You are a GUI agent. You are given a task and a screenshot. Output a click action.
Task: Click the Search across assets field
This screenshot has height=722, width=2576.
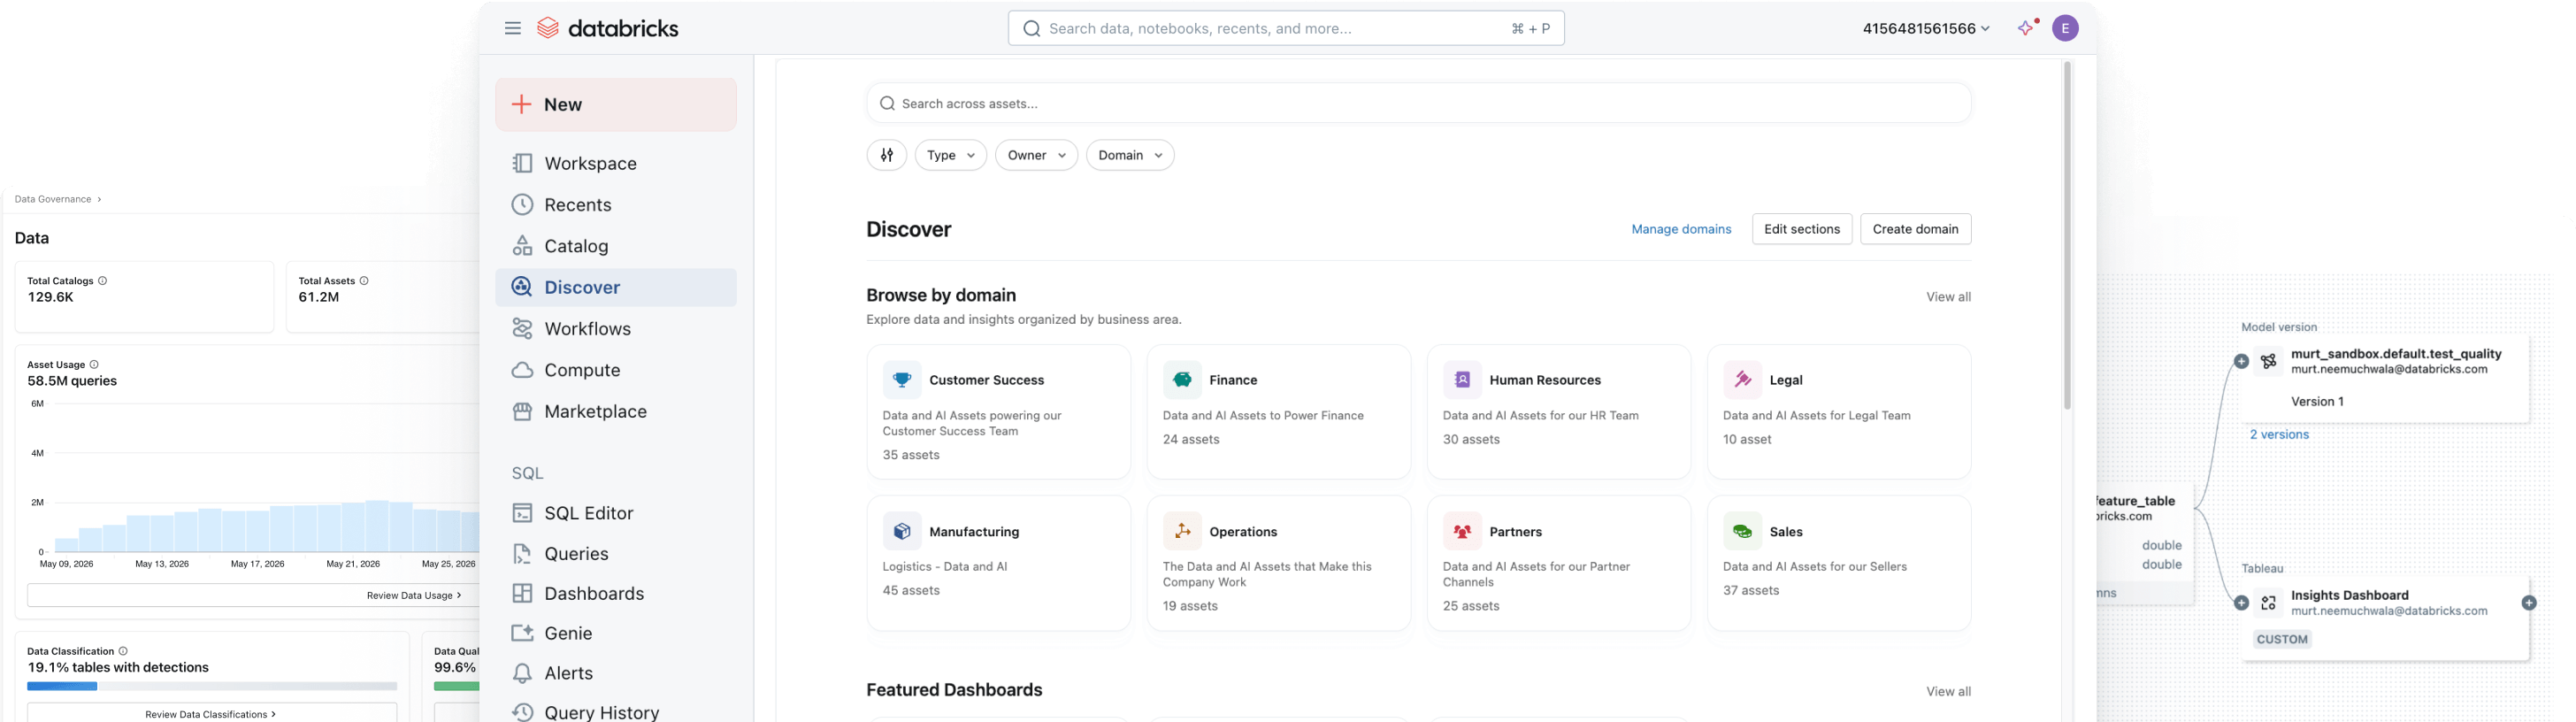point(1419,103)
